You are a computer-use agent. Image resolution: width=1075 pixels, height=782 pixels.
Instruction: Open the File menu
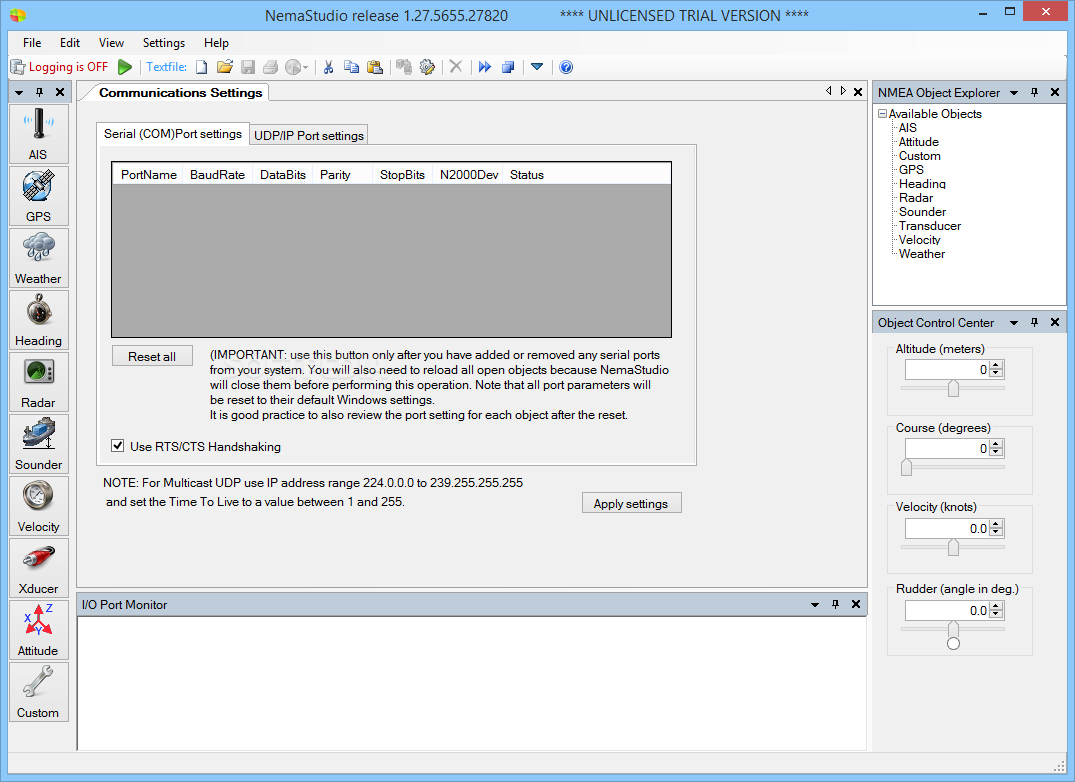(x=32, y=42)
